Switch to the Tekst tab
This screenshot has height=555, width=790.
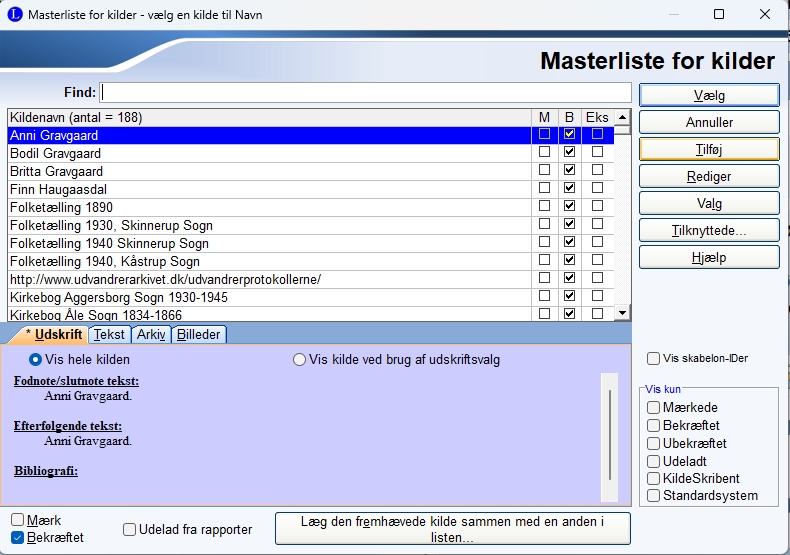click(x=109, y=334)
